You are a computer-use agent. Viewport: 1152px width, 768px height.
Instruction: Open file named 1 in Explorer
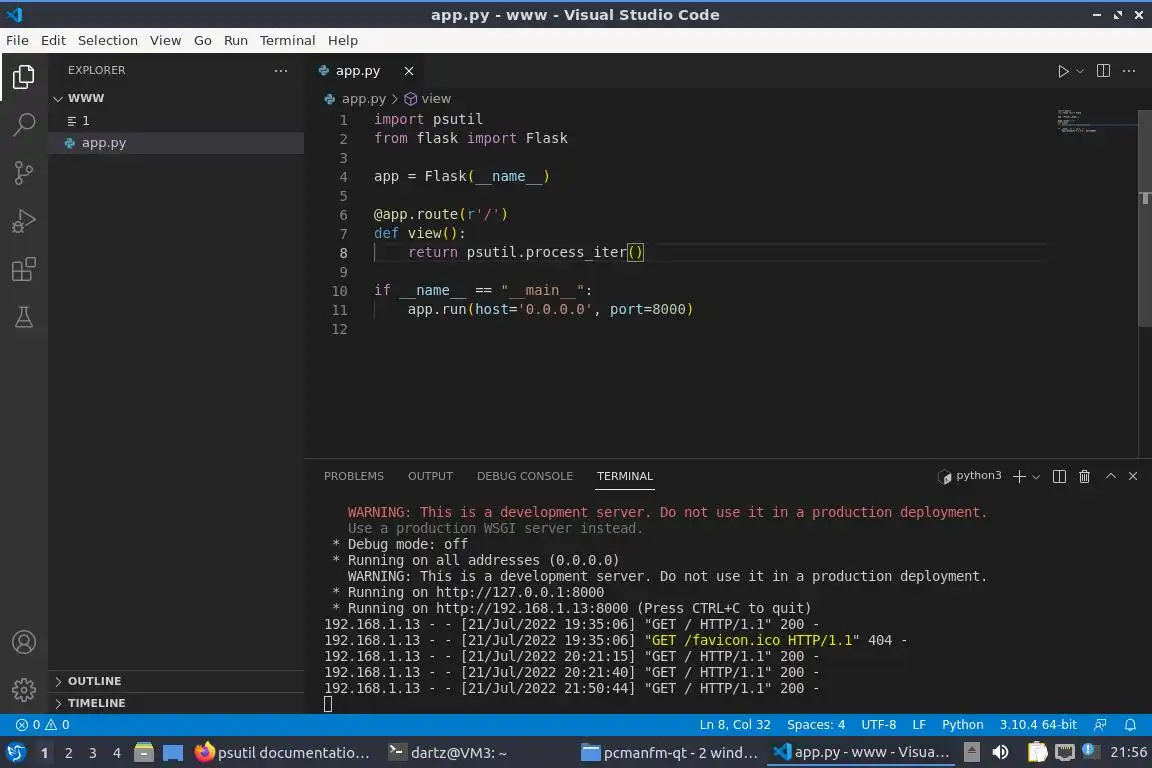[176, 121]
